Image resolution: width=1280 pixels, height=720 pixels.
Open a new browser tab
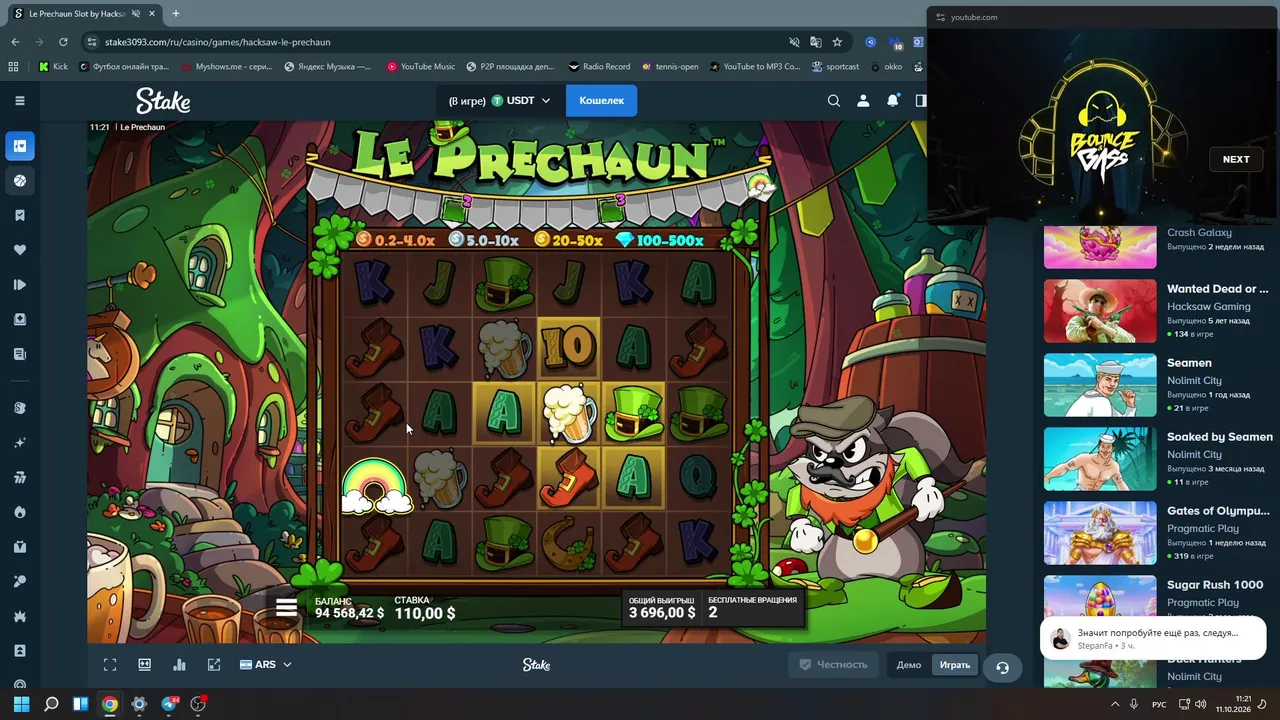(x=176, y=14)
